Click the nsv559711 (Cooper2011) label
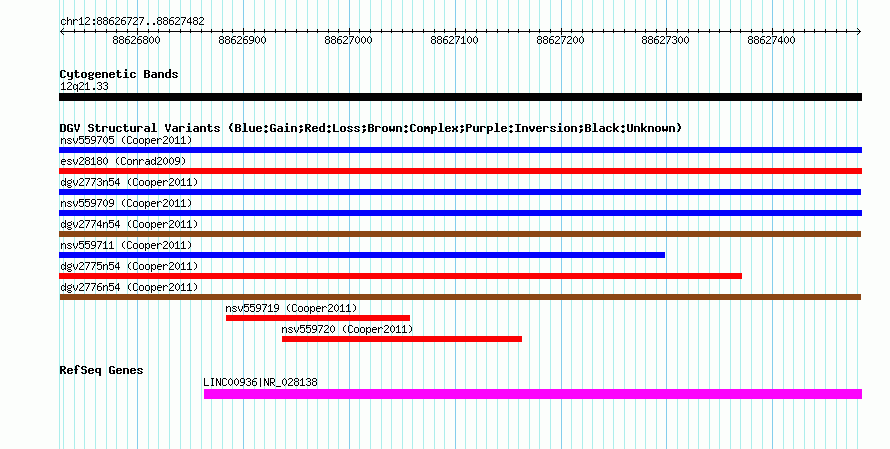 (x=126, y=245)
